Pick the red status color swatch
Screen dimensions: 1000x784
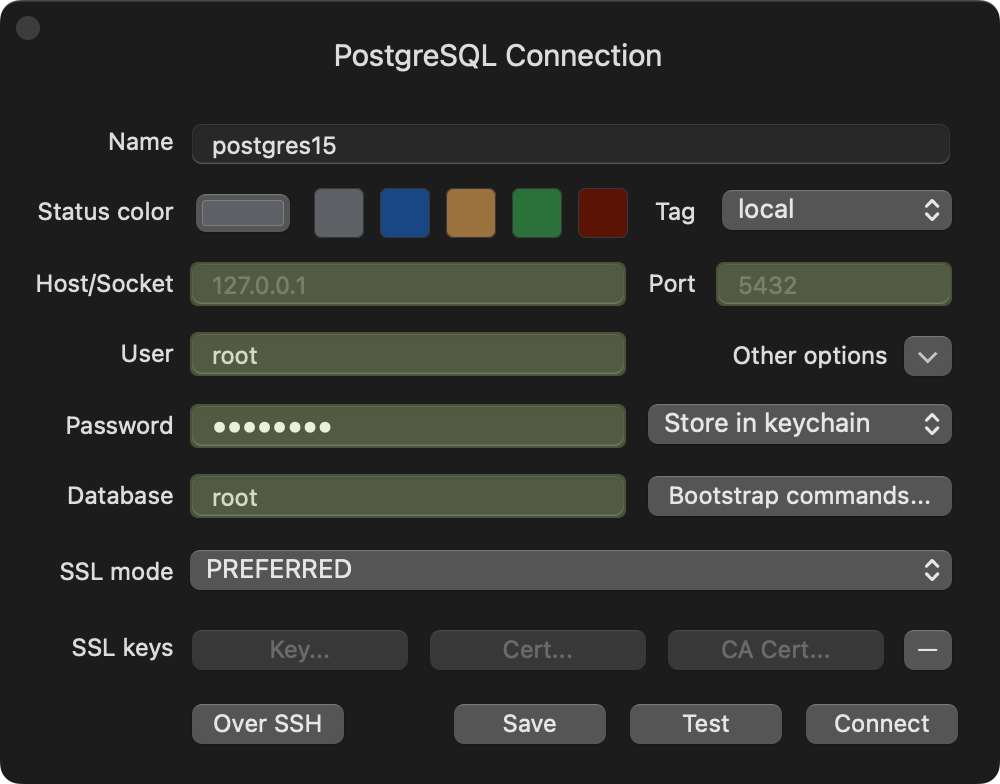(x=603, y=213)
